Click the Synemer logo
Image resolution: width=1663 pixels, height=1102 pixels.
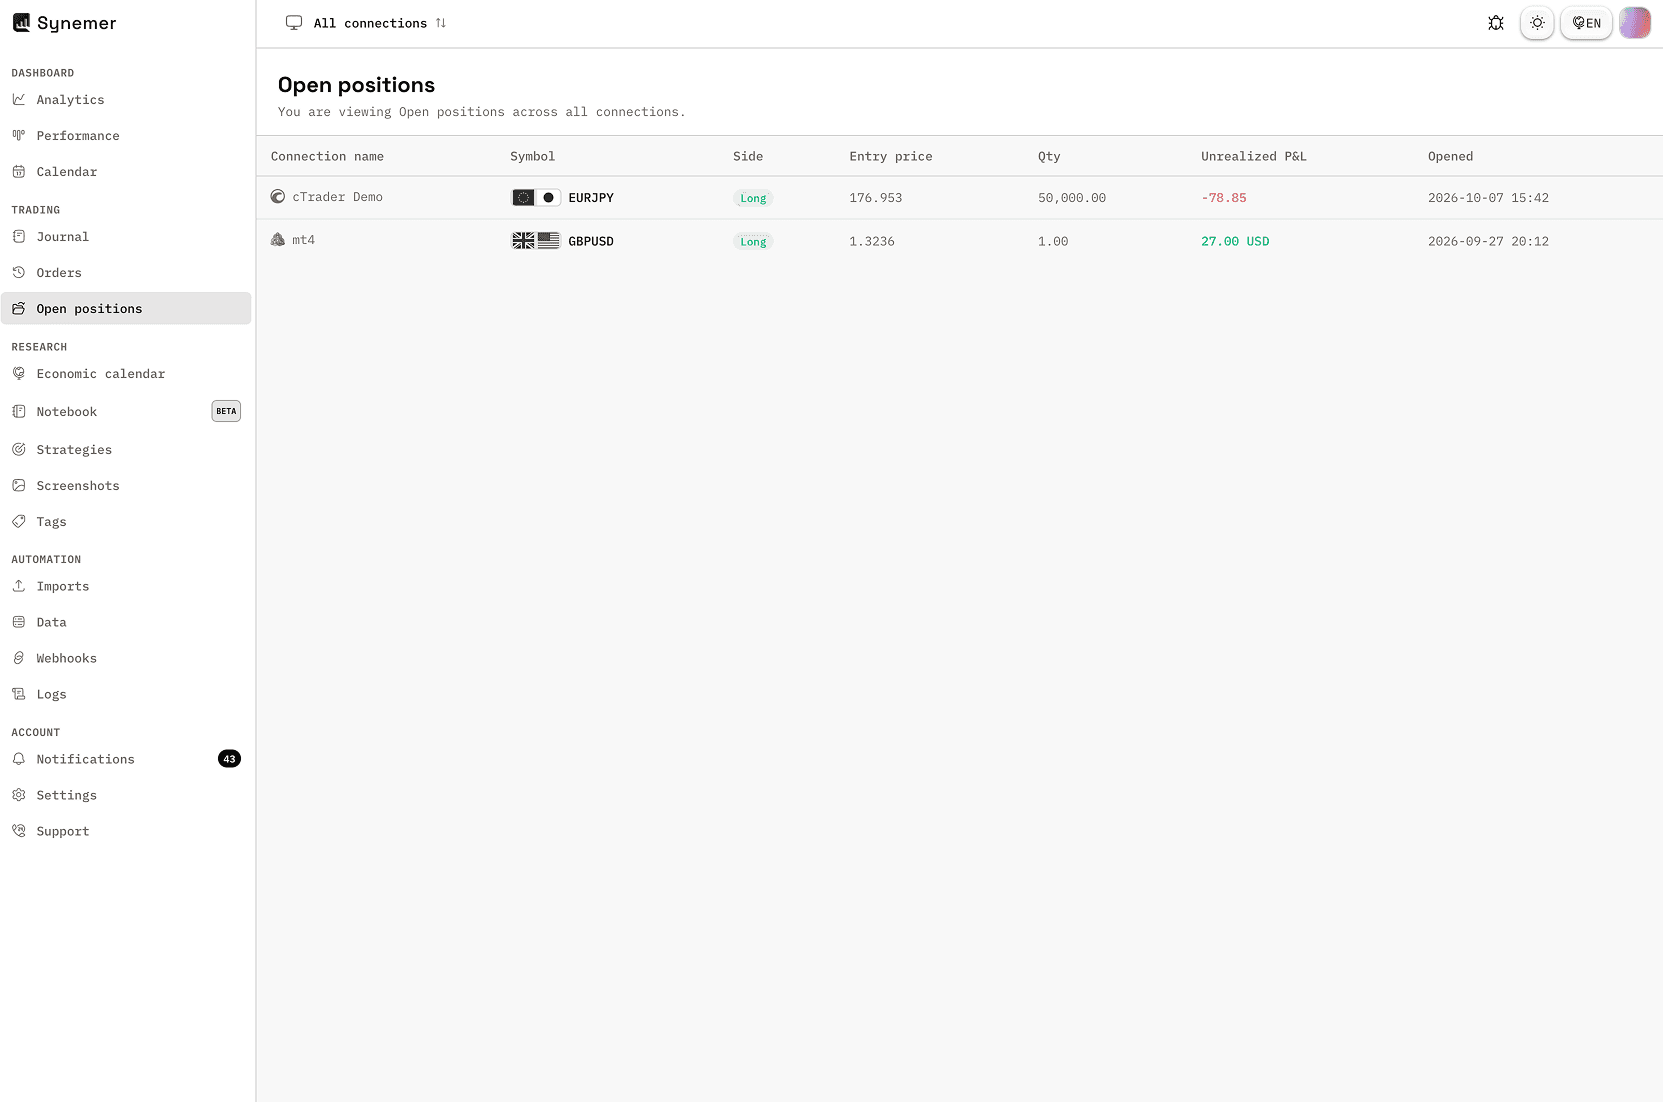pyautogui.click(x=64, y=23)
